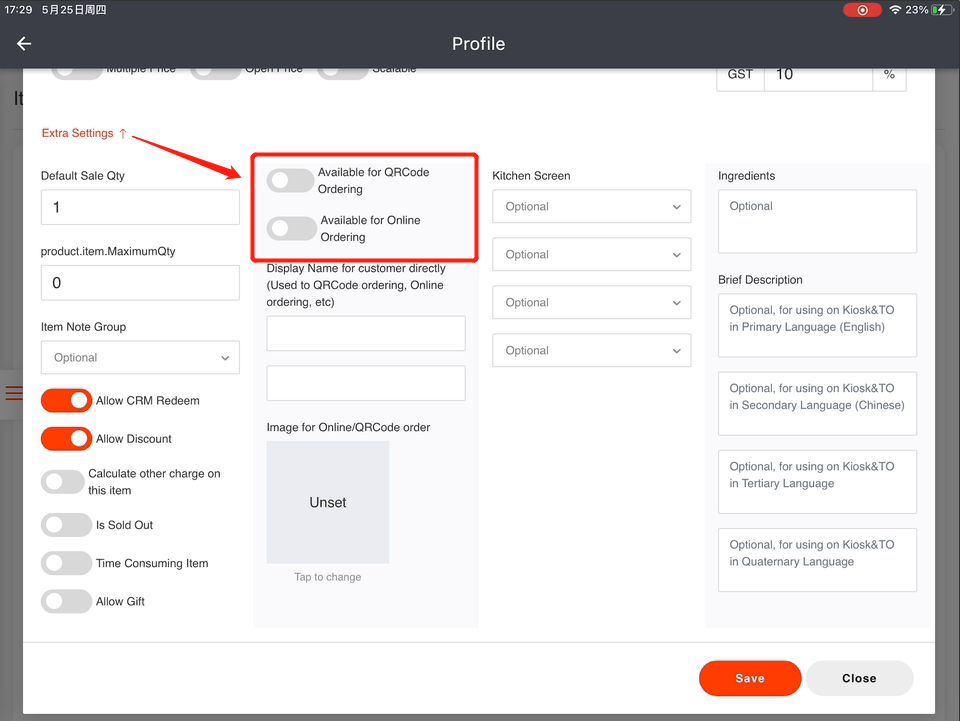Tap the red screen recording indicator

pos(861,10)
